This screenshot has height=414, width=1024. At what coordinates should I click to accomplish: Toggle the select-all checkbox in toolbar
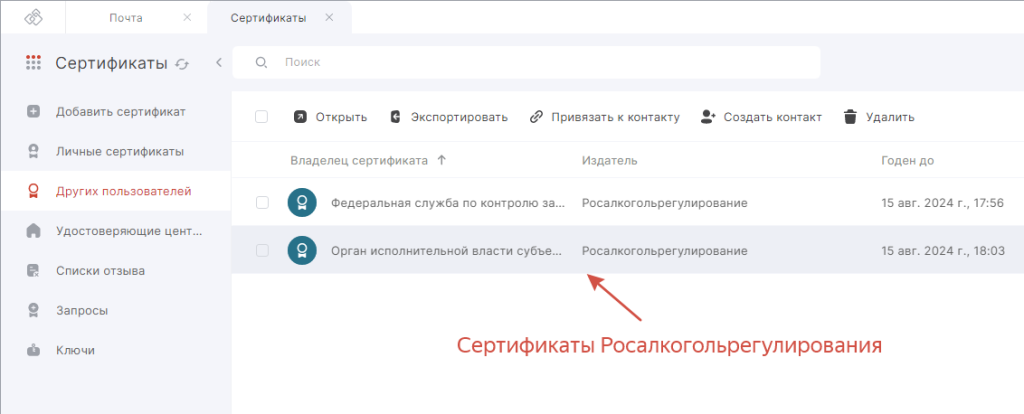[261, 117]
